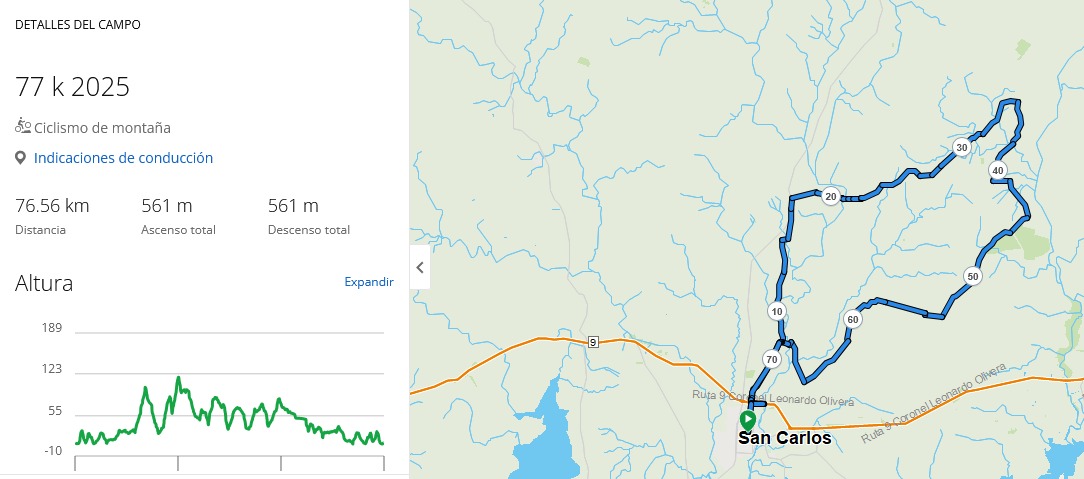Click the location pin beside driving directions
The width and height of the screenshot is (1084, 479).
tap(20, 158)
